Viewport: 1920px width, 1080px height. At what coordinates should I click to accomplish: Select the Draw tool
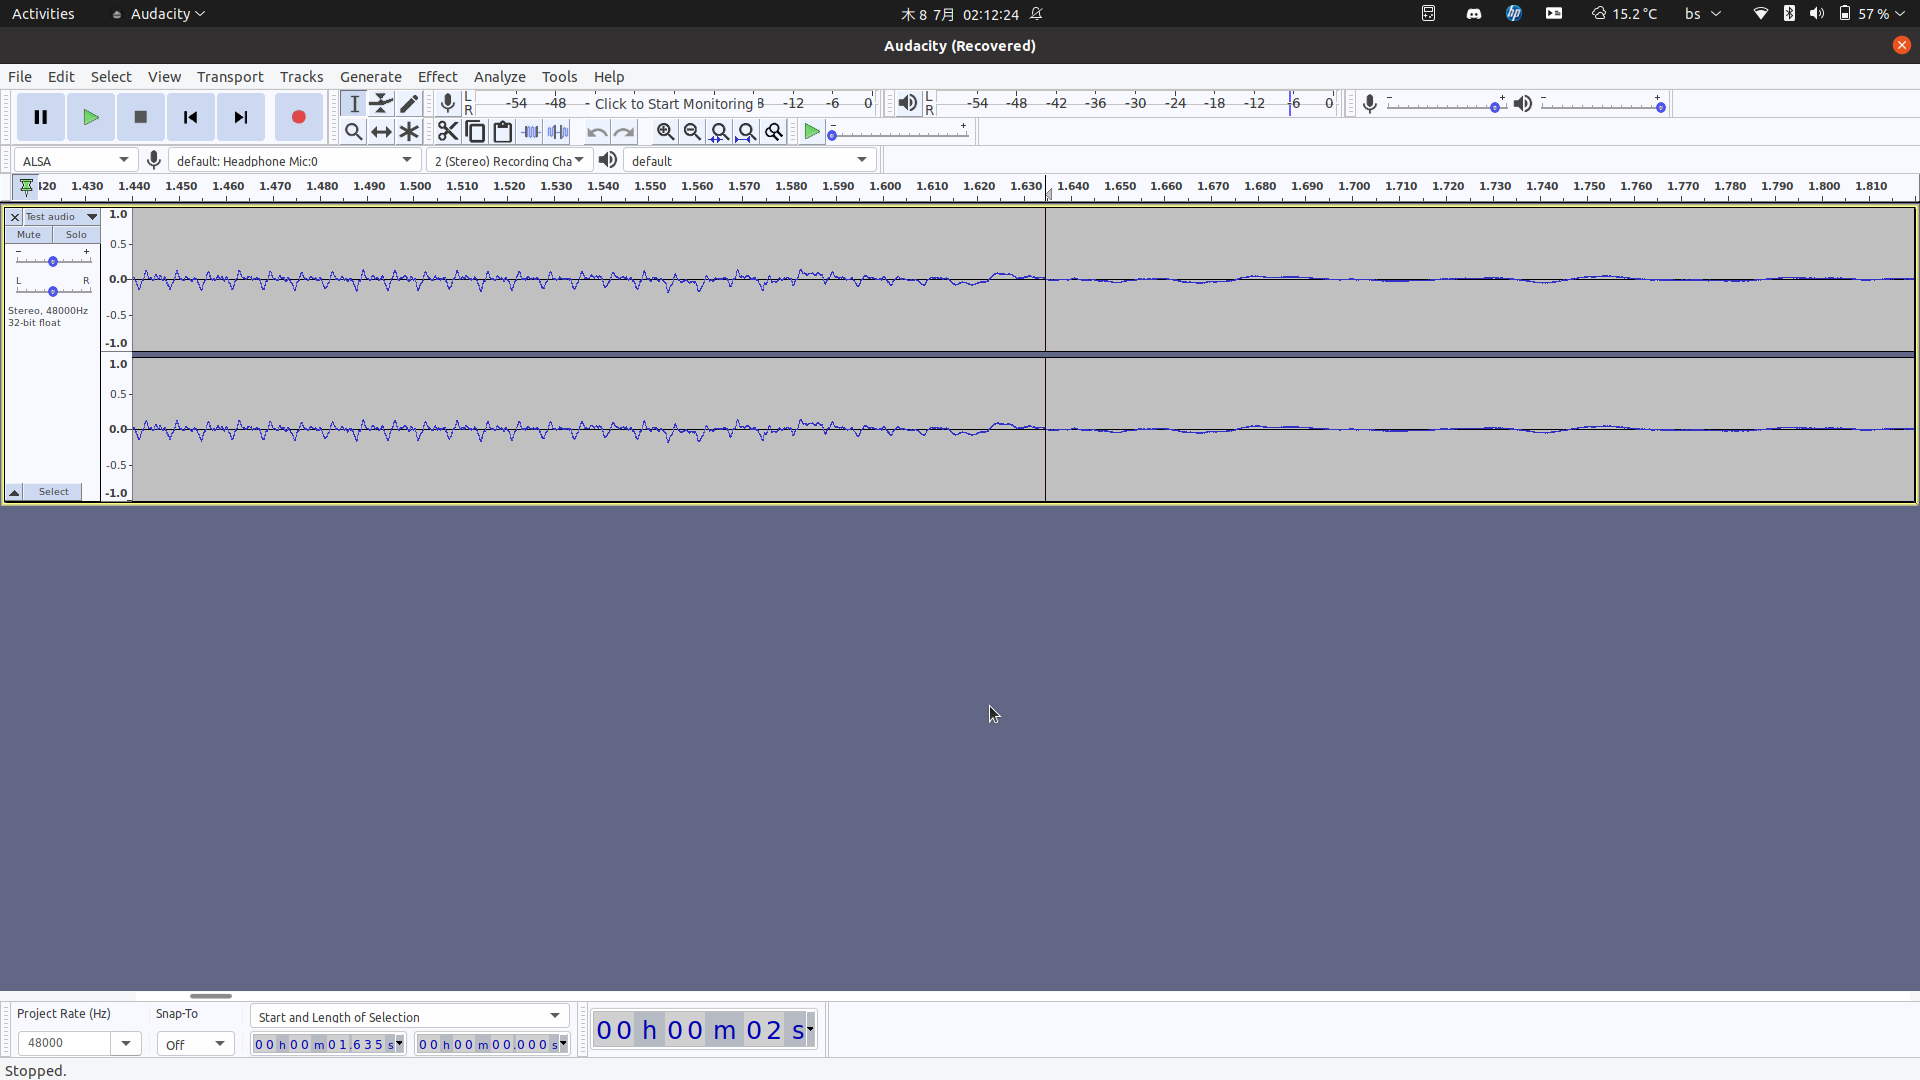(x=409, y=103)
